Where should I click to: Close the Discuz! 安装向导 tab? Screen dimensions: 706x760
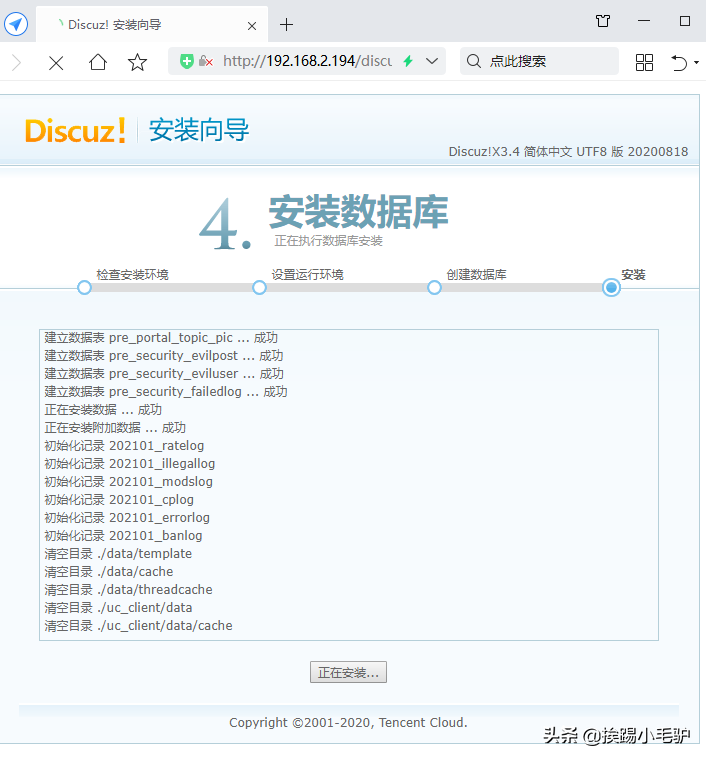(x=252, y=26)
